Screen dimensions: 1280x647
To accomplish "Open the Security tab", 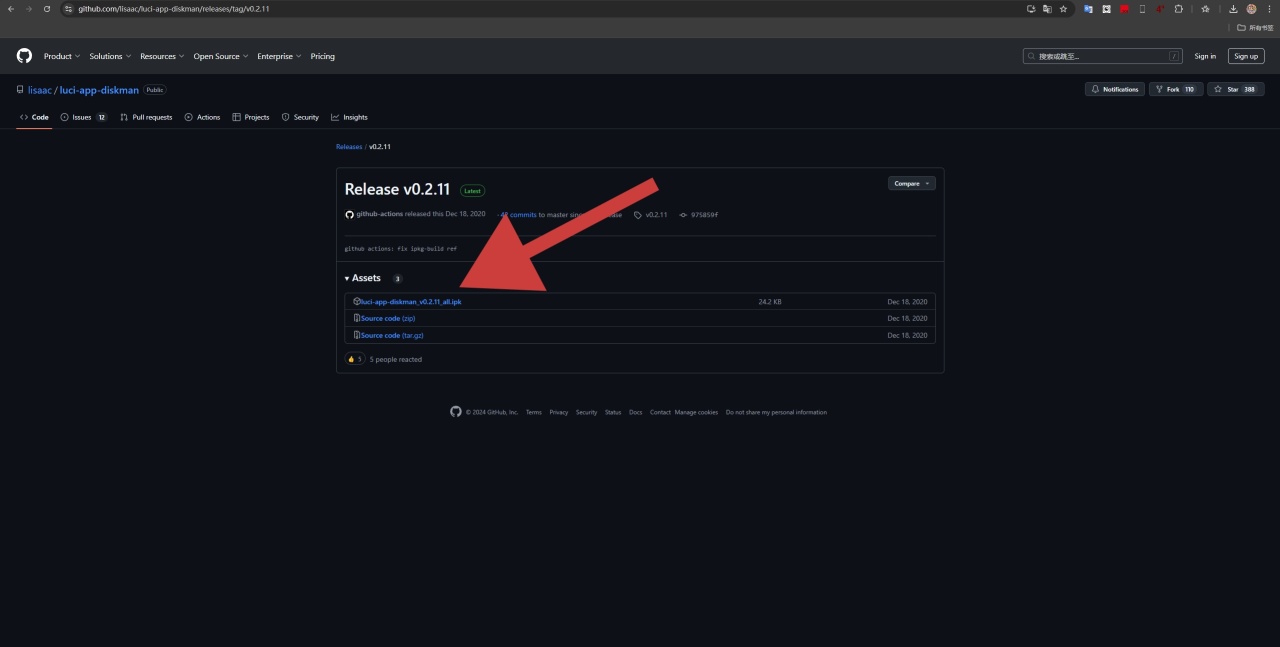I will (300, 117).
